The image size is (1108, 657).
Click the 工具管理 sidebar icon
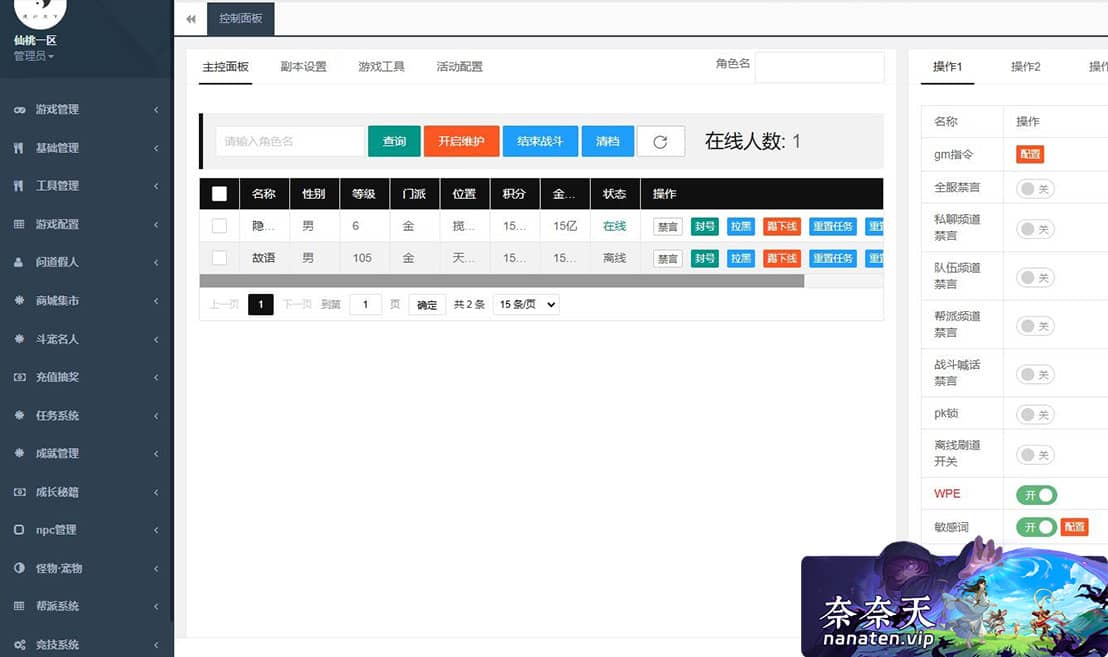tap(19, 186)
